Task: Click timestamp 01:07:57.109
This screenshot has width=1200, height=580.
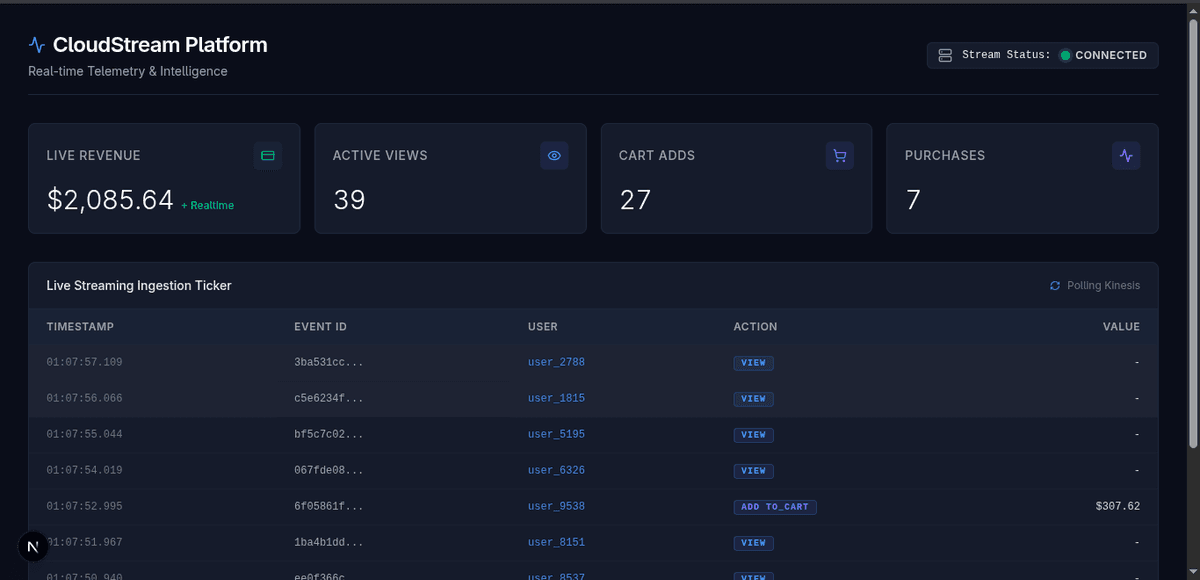Action: pyautogui.click(x=84, y=362)
